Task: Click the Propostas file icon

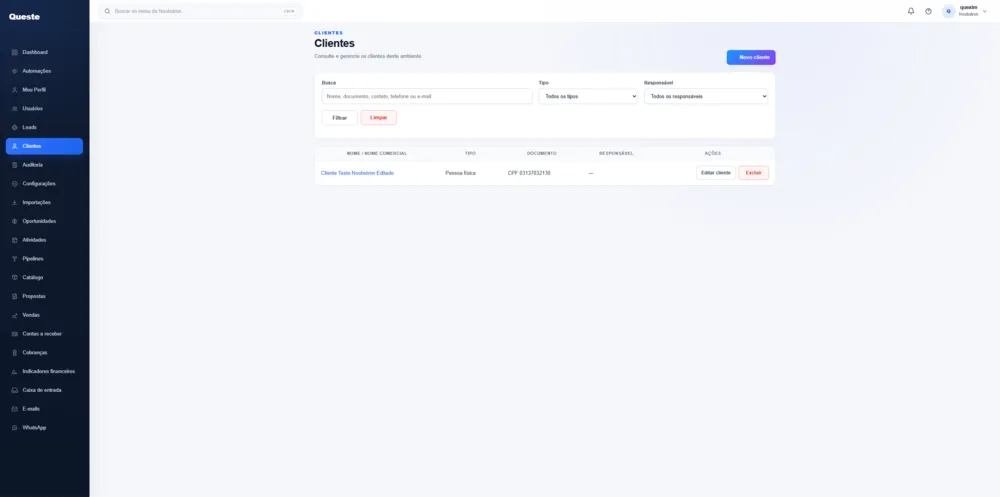Action: pos(15,296)
